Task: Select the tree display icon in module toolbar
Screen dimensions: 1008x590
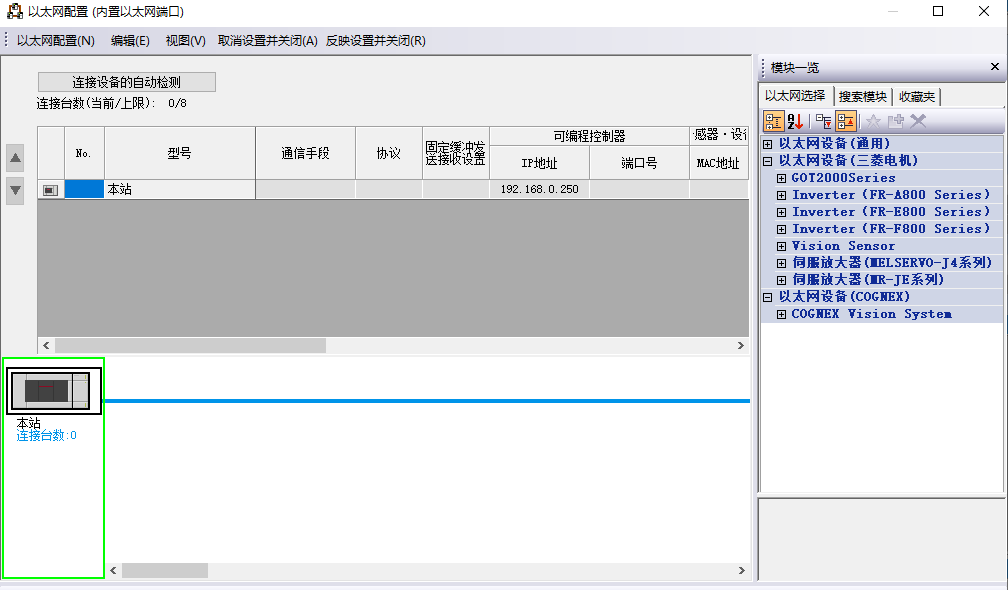Action: 773,121
